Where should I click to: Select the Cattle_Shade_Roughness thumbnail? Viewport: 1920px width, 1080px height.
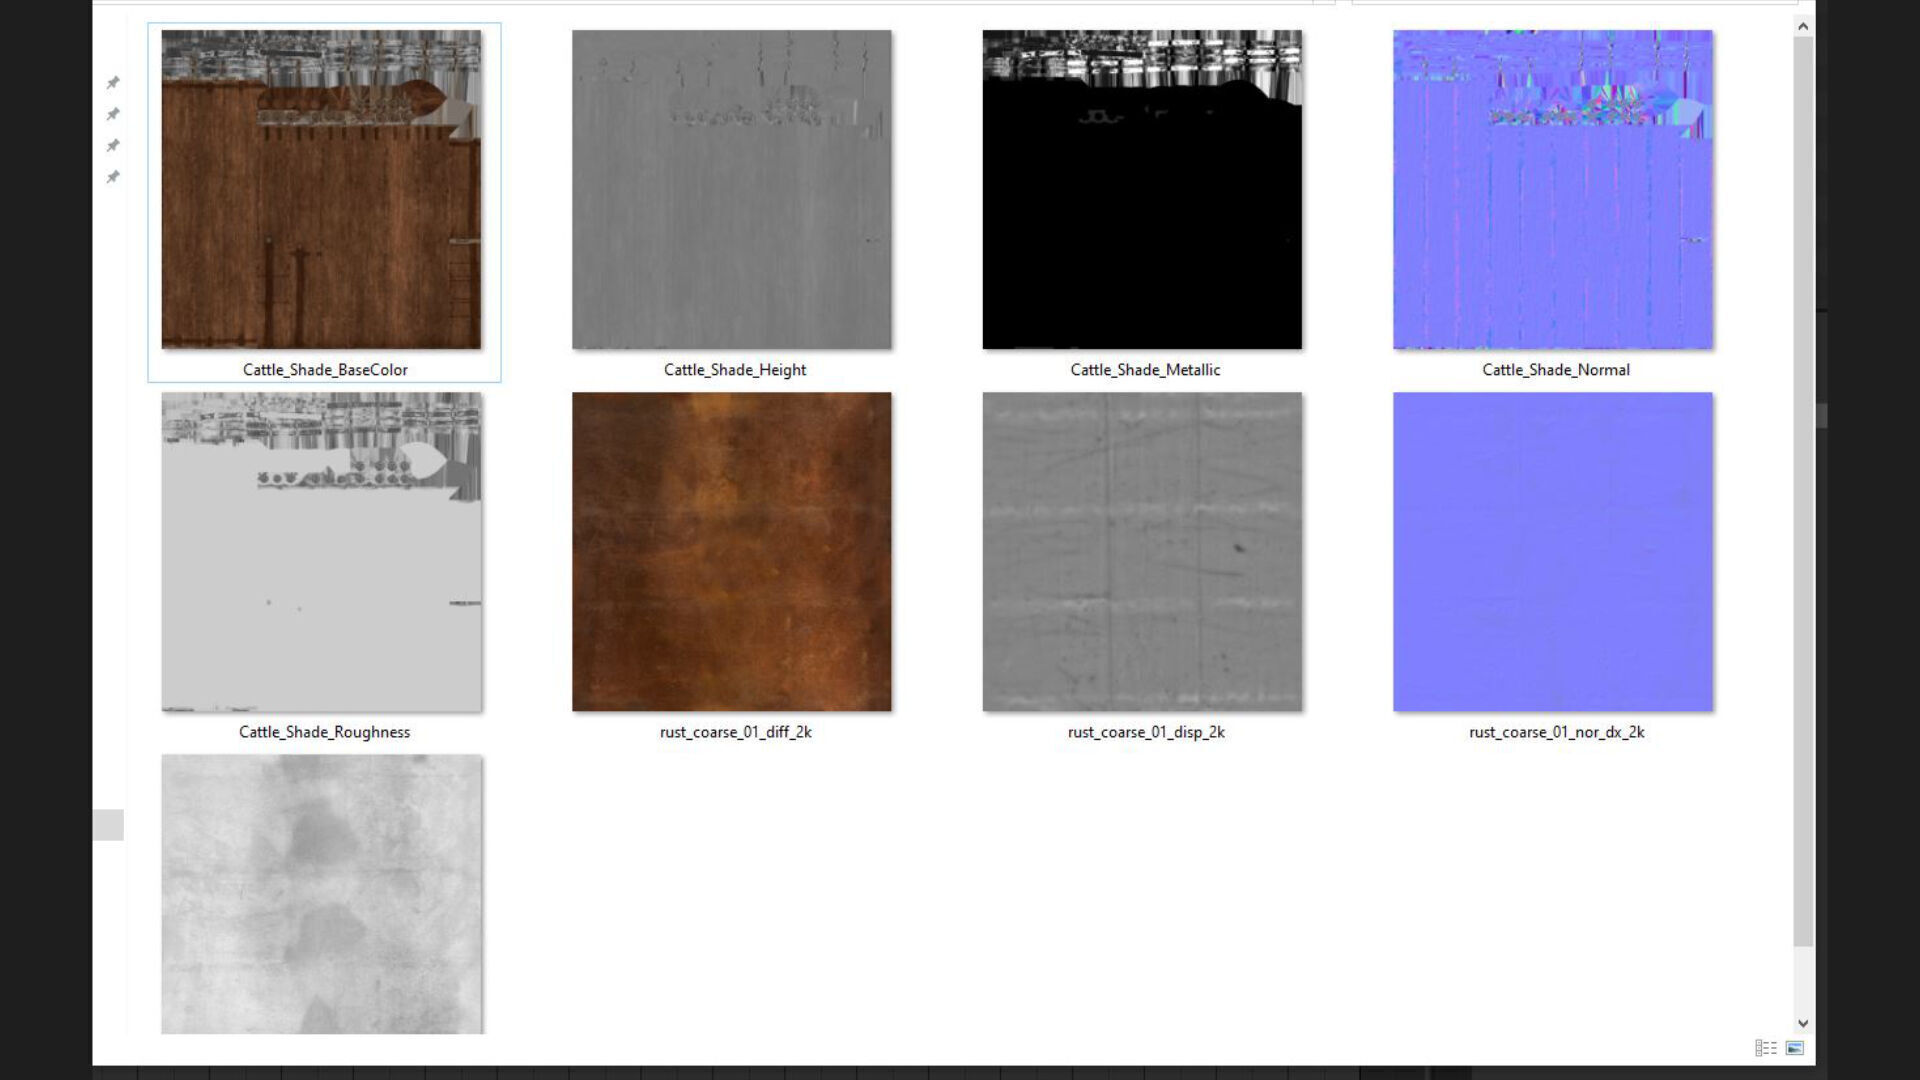point(321,552)
